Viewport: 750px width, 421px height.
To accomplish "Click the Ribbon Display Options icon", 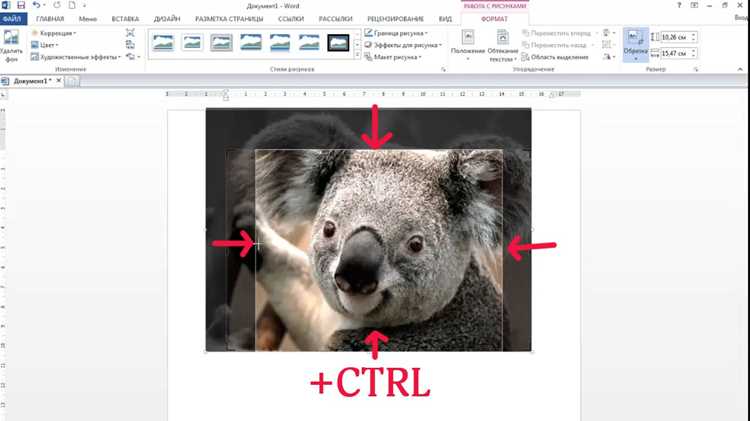I will [x=695, y=5].
